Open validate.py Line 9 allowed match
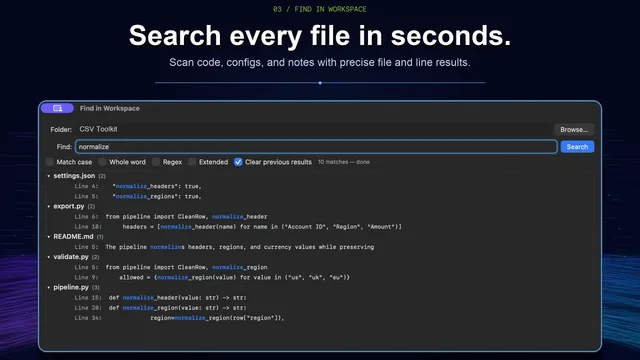Image resolution: width=640 pixels, height=360 pixels. tap(212, 278)
